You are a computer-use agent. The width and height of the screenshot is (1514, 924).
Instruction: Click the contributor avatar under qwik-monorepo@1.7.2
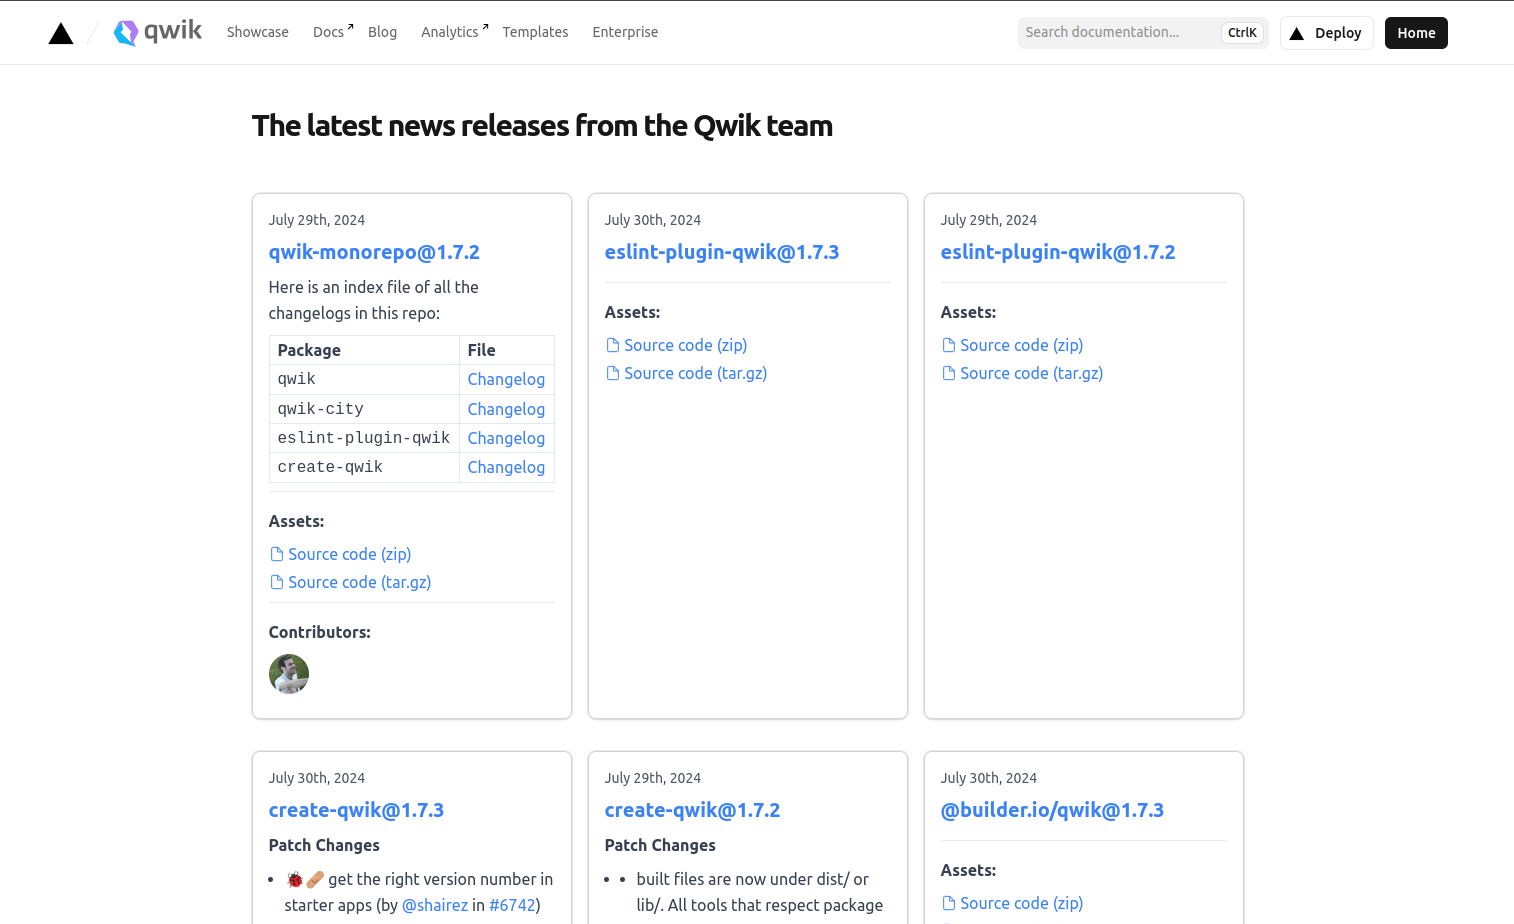289,674
